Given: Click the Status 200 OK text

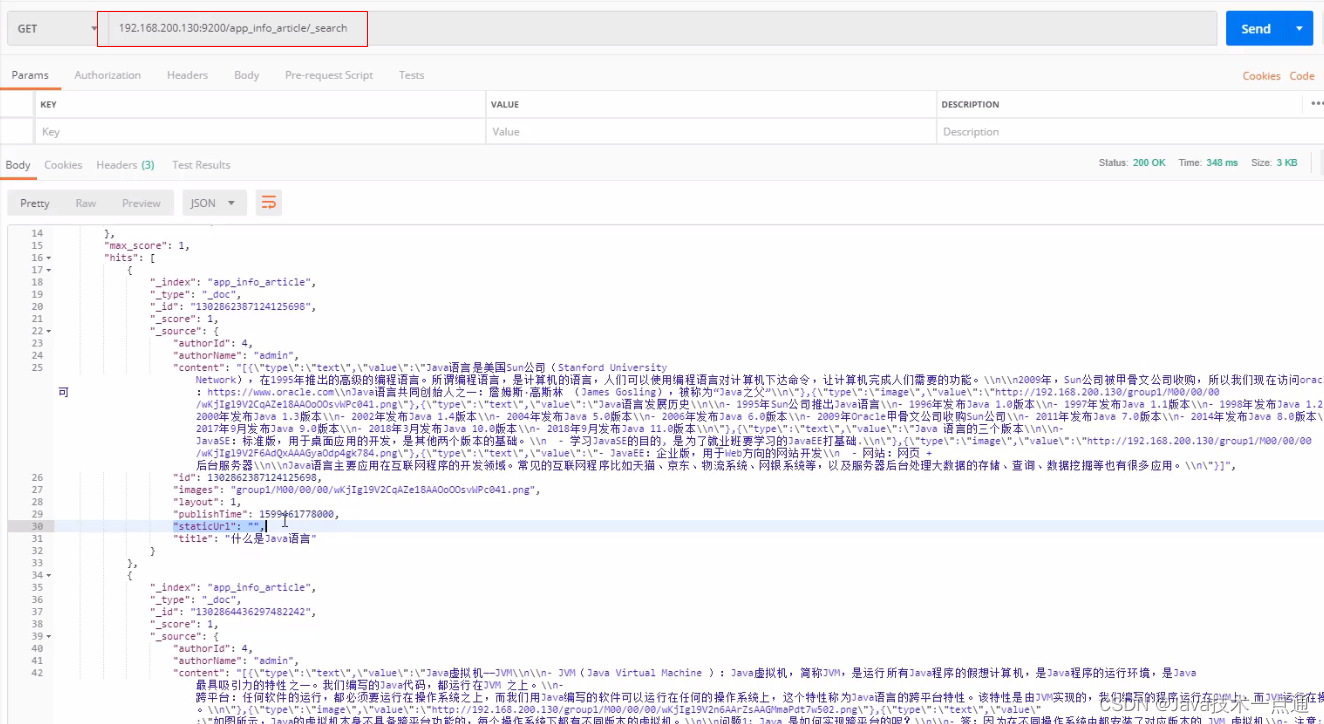Looking at the screenshot, I should click(x=1132, y=162).
